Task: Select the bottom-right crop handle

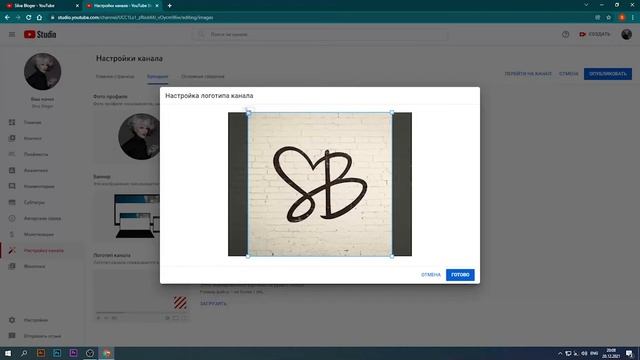Action: (x=392, y=256)
